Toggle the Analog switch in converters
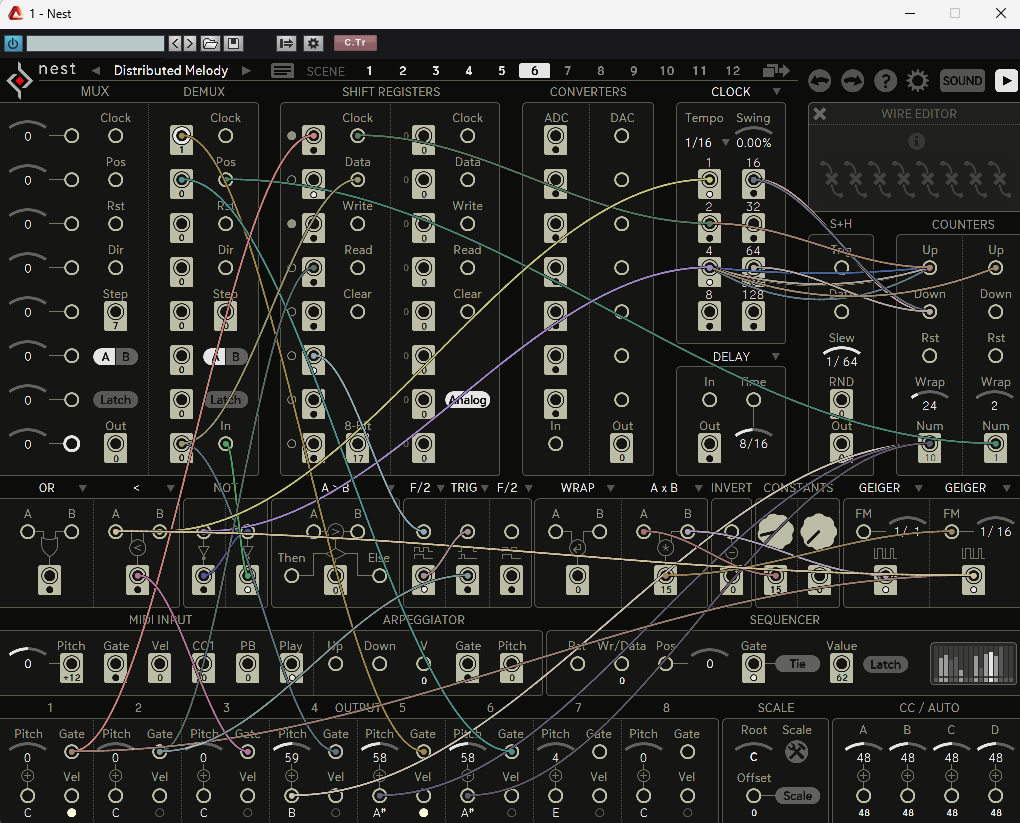1020x823 pixels. pos(468,400)
